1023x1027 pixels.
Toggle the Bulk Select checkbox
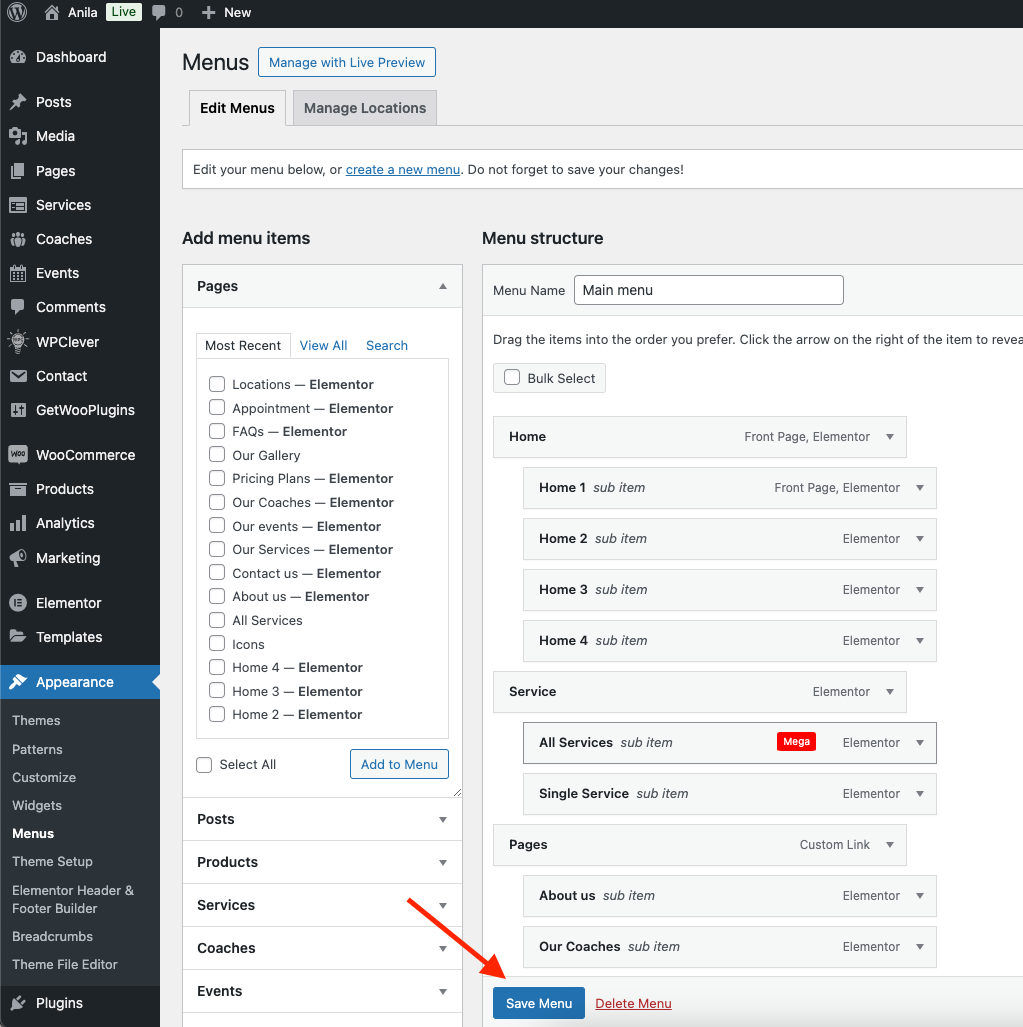click(512, 378)
